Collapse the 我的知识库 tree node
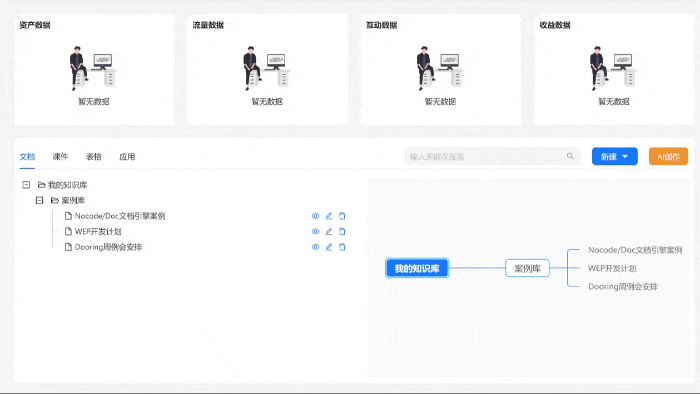The width and height of the screenshot is (700, 394). tap(26, 185)
